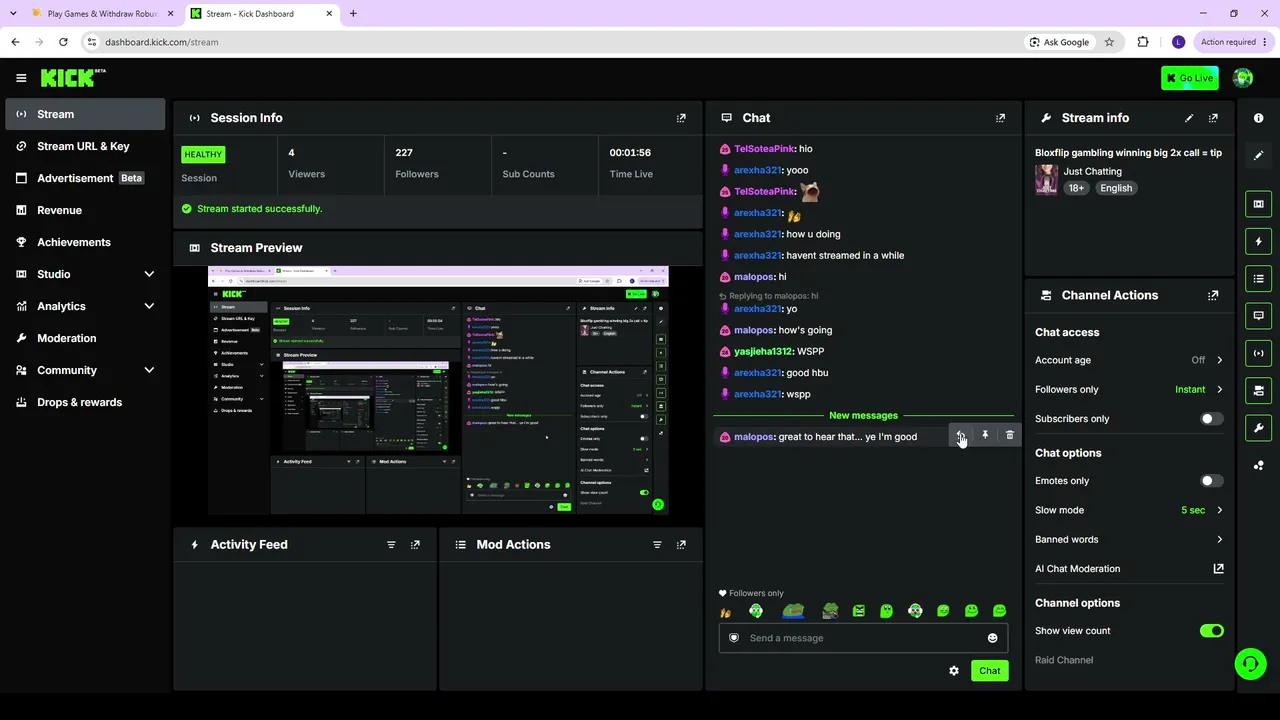The height and width of the screenshot is (720, 1280).
Task: Click the pencil icon in the right rail
Action: pyautogui.click(x=1258, y=155)
